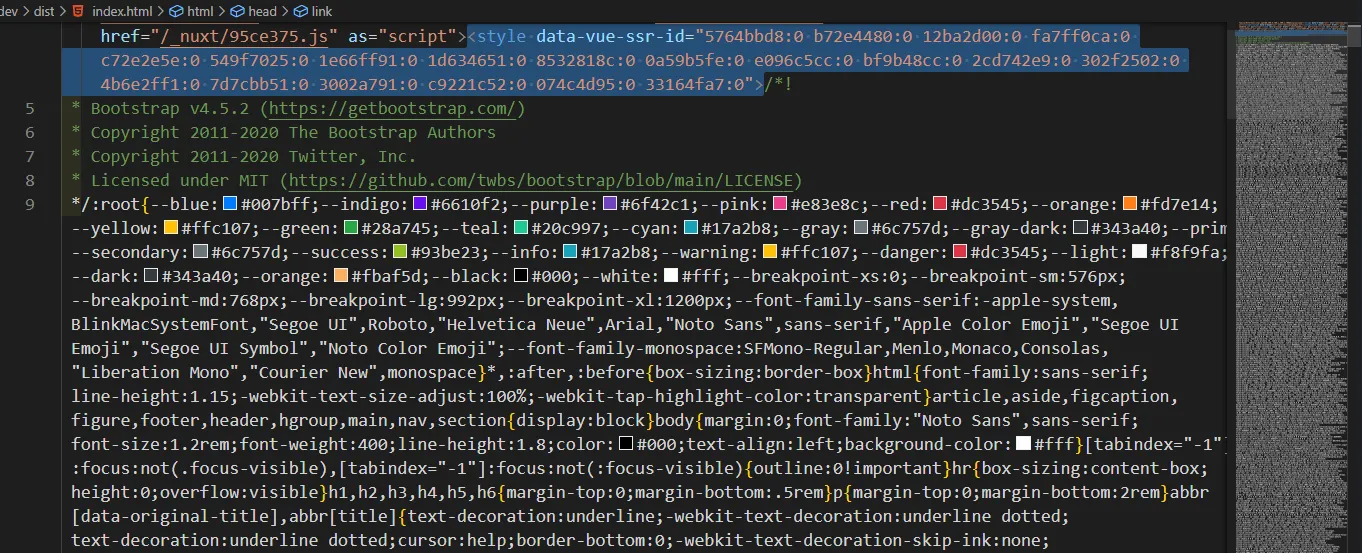Open color picker for --indigo #6610f2 swatch
1362x553 pixels.
[419, 204]
